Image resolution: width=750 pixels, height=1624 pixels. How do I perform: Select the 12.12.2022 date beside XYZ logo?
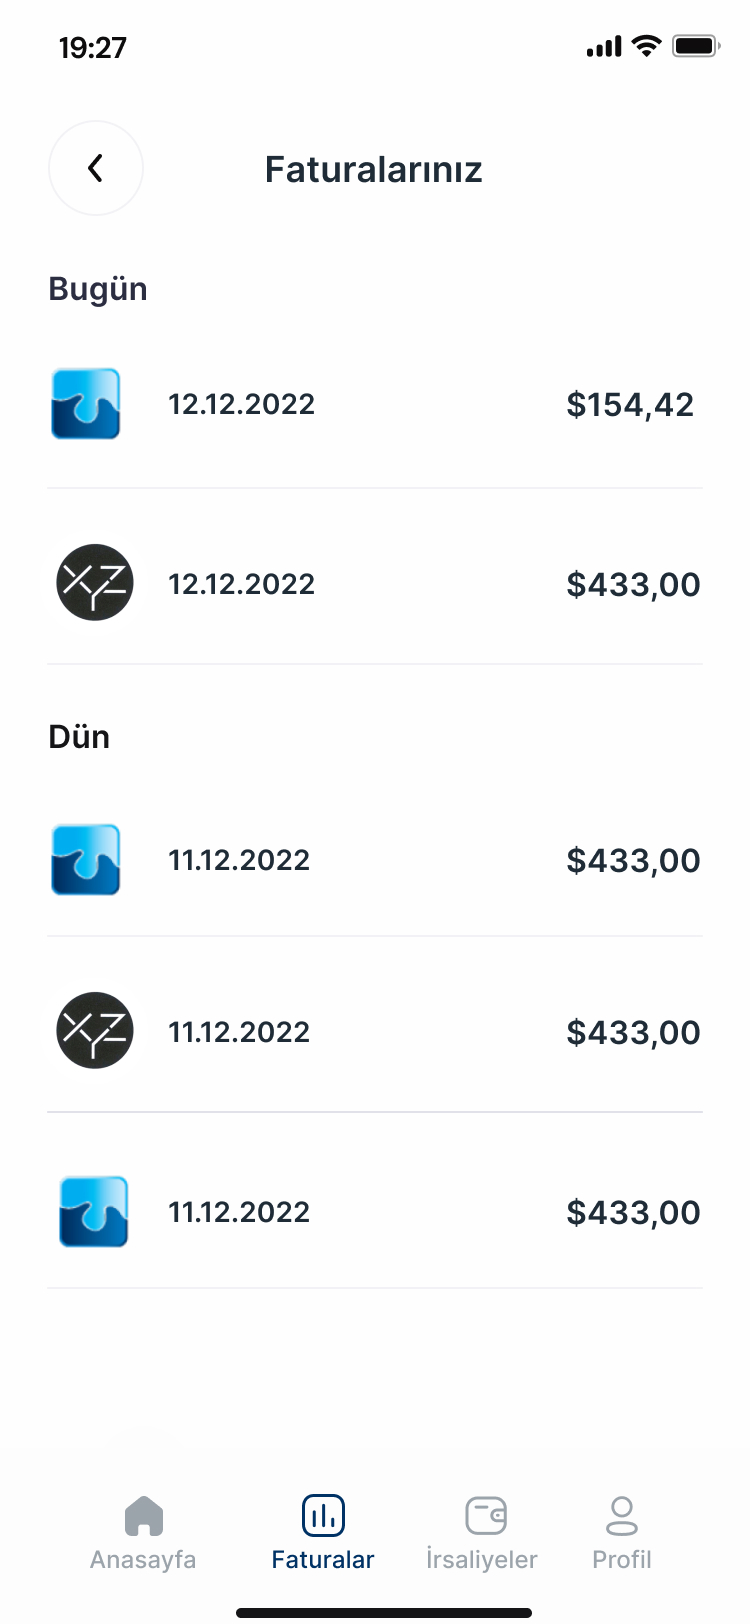coord(241,584)
